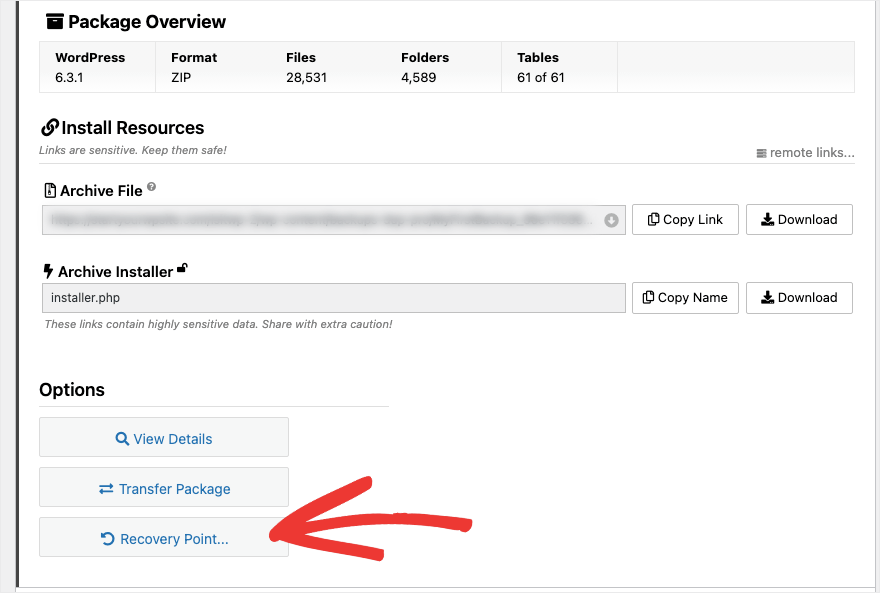Click the WordPress column header
The height and width of the screenshot is (593, 880).
tap(90, 58)
